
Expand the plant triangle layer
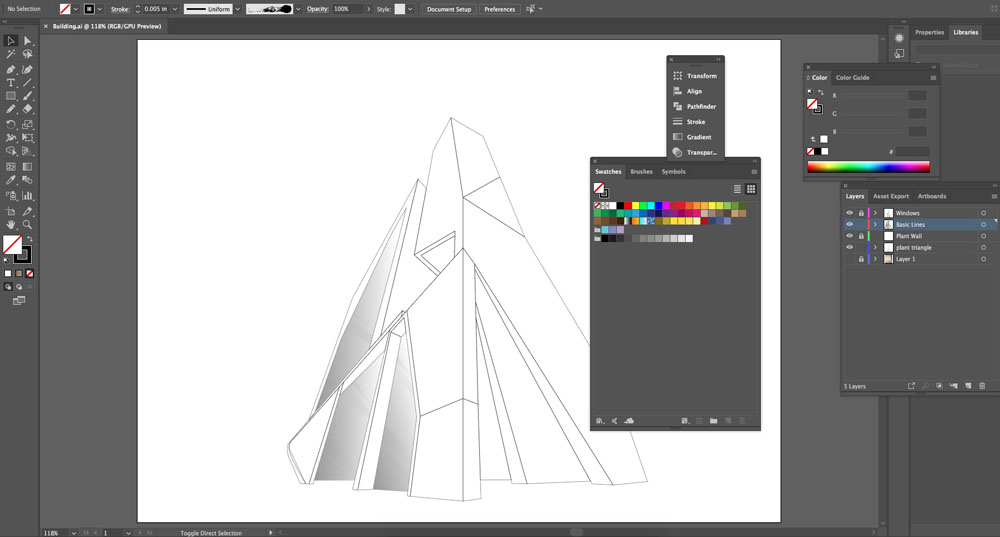tap(875, 247)
